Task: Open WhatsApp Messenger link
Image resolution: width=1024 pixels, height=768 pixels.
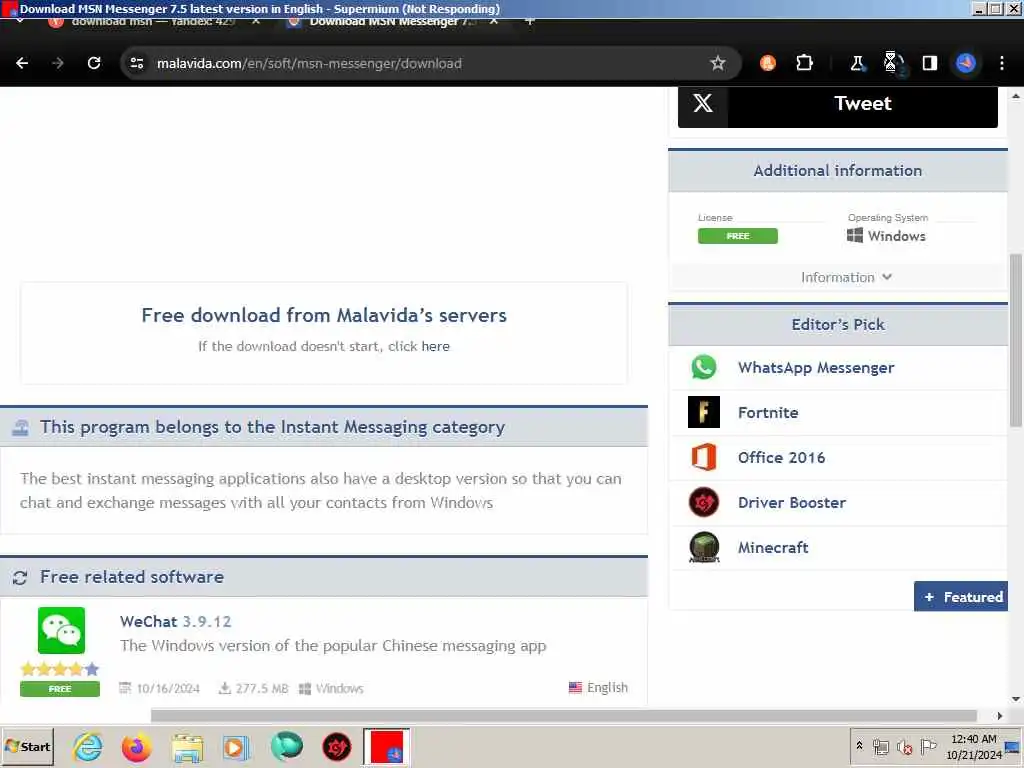Action: click(816, 368)
